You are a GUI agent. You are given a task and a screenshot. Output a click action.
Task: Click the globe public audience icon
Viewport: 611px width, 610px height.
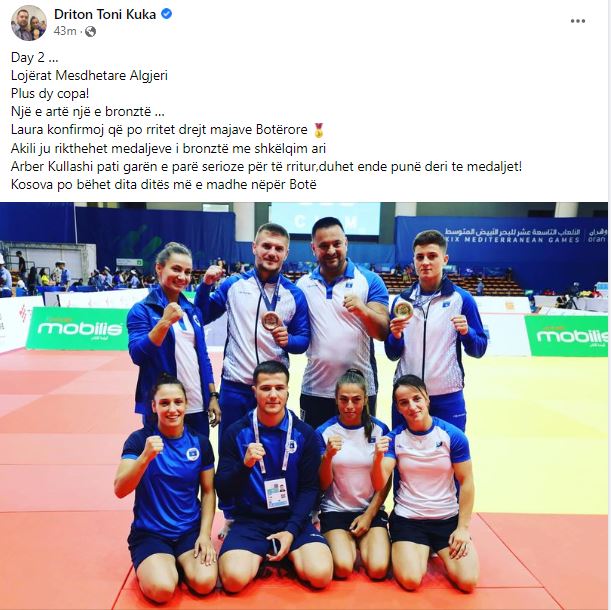point(90,31)
